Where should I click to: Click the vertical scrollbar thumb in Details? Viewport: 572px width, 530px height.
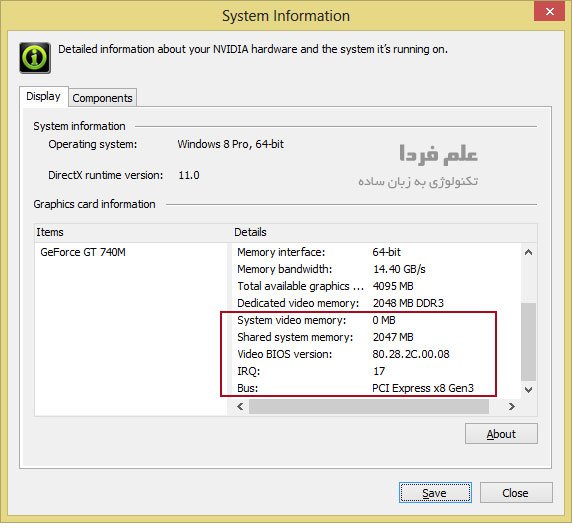click(x=528, y=342)
